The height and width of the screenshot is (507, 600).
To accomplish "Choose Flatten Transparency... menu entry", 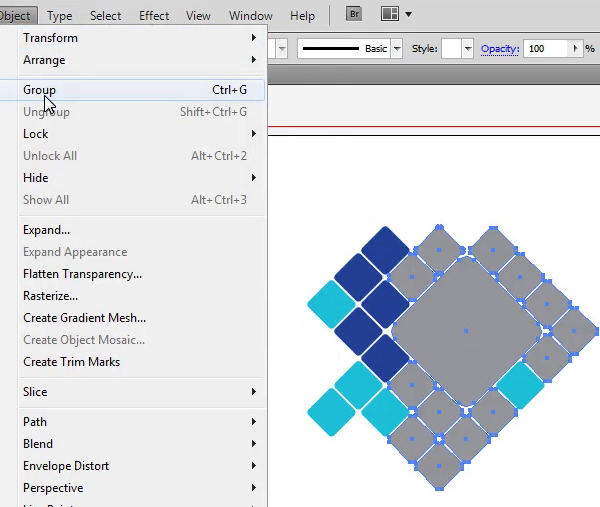I will [x=82, y=274].
